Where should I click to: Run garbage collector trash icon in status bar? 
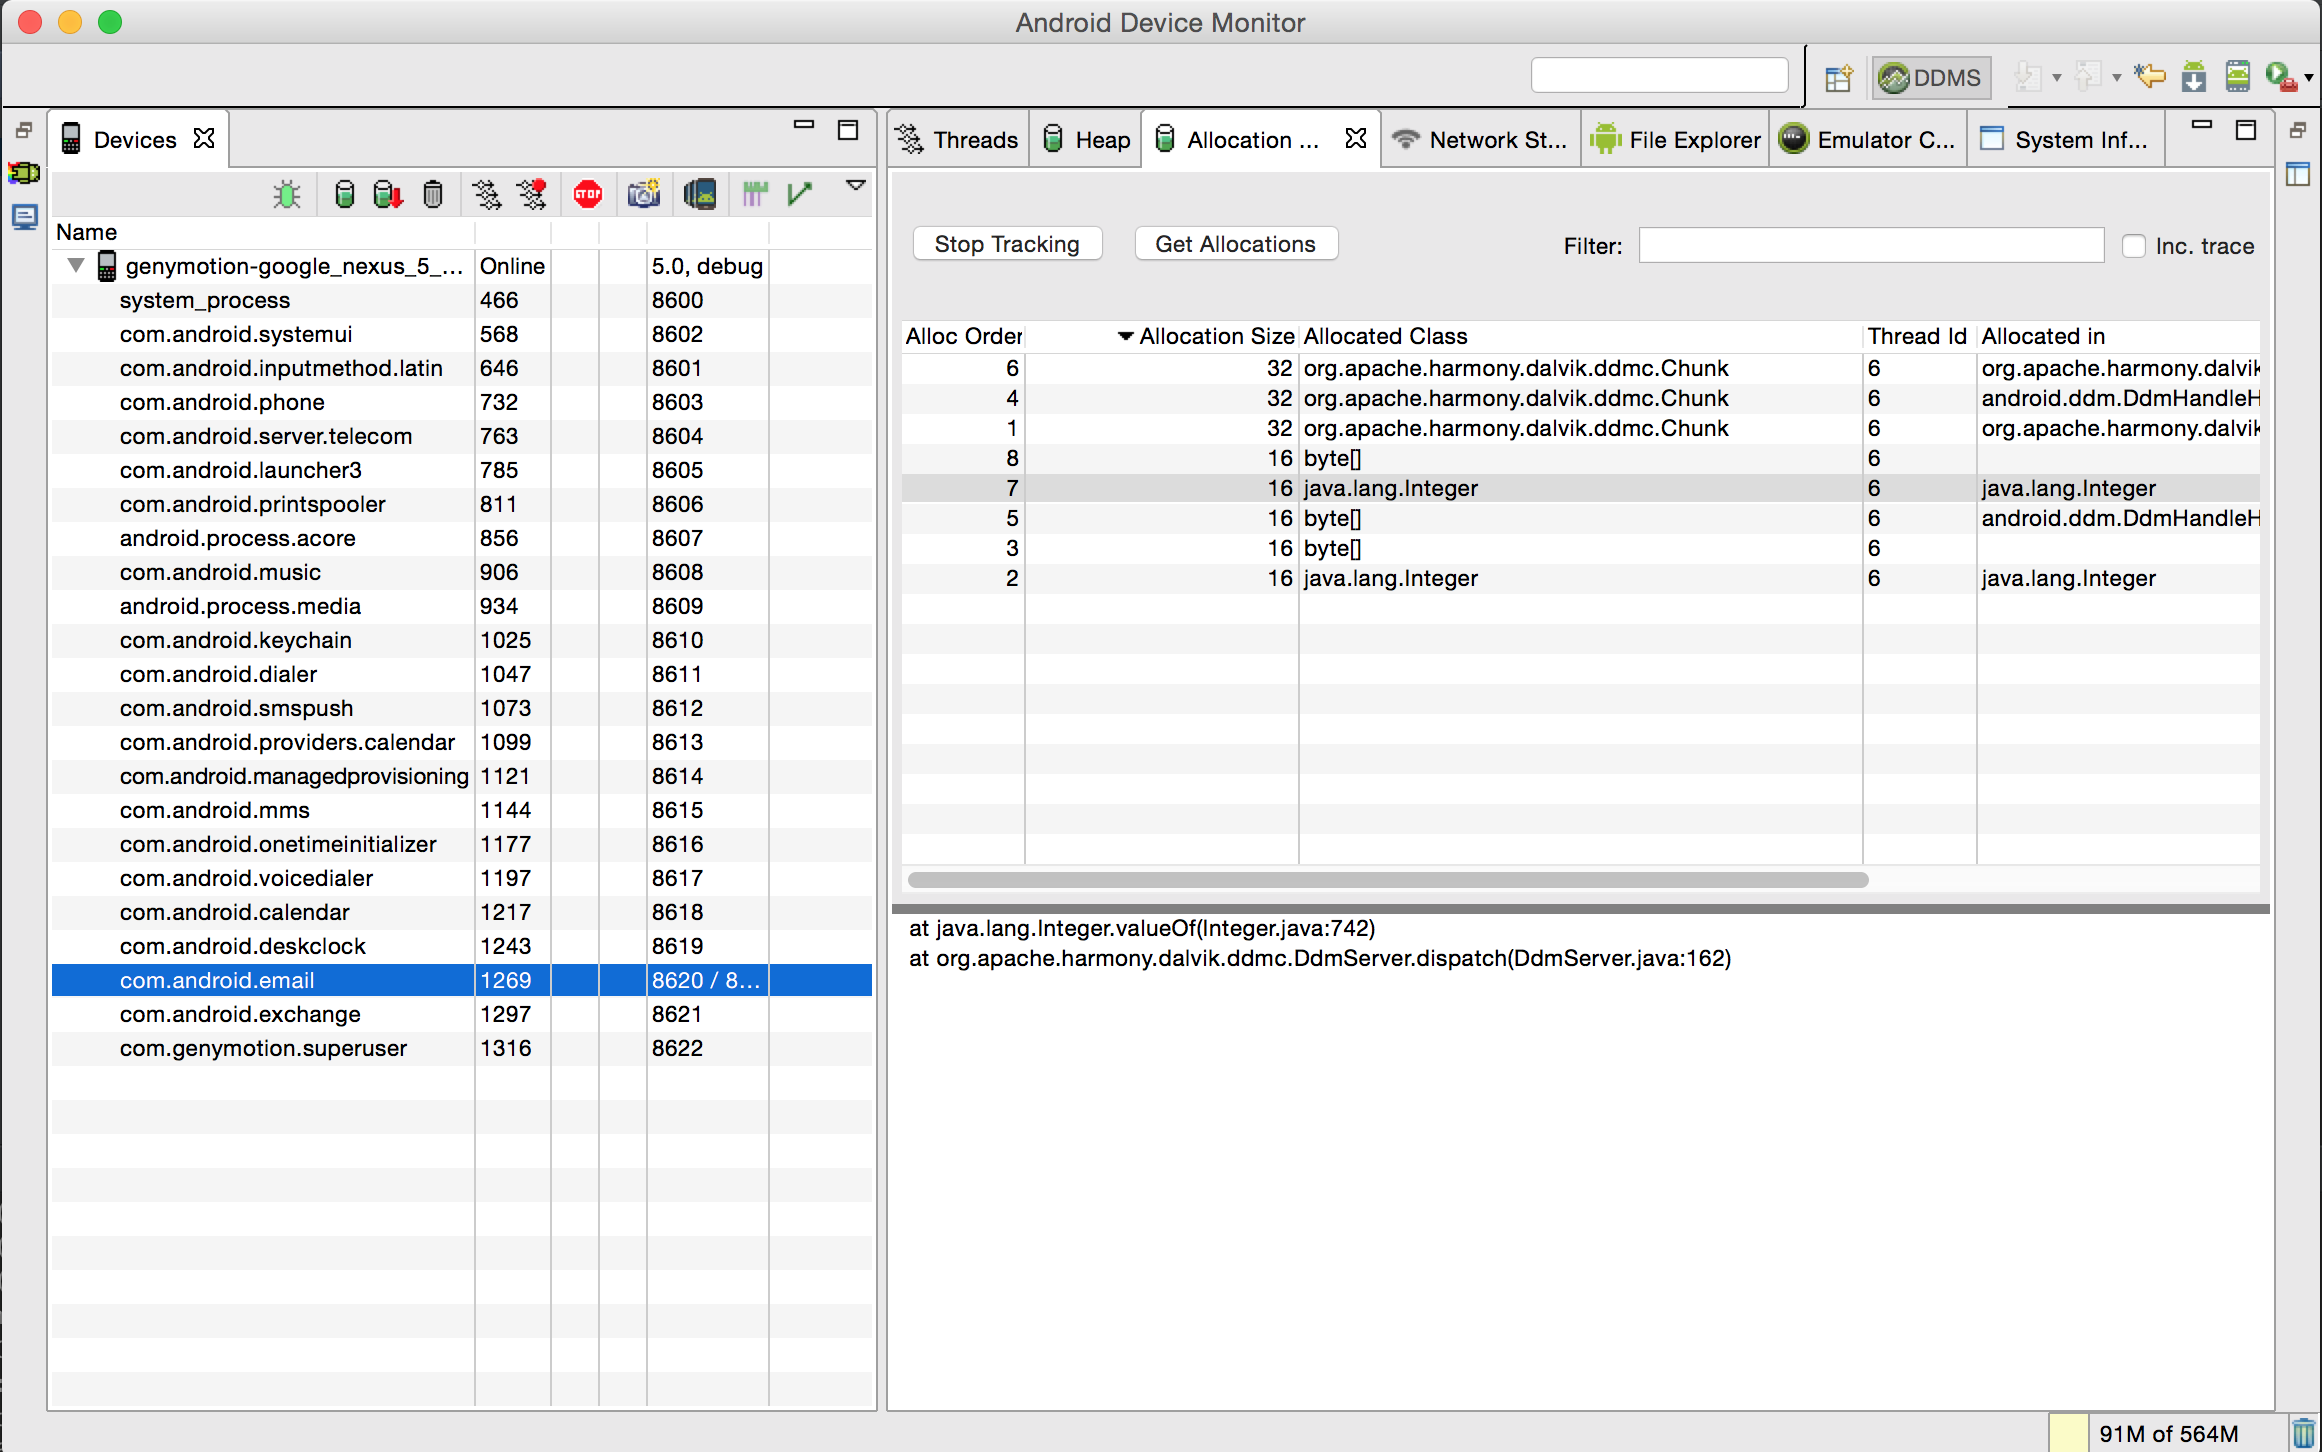click(x=2304, y=1433)
